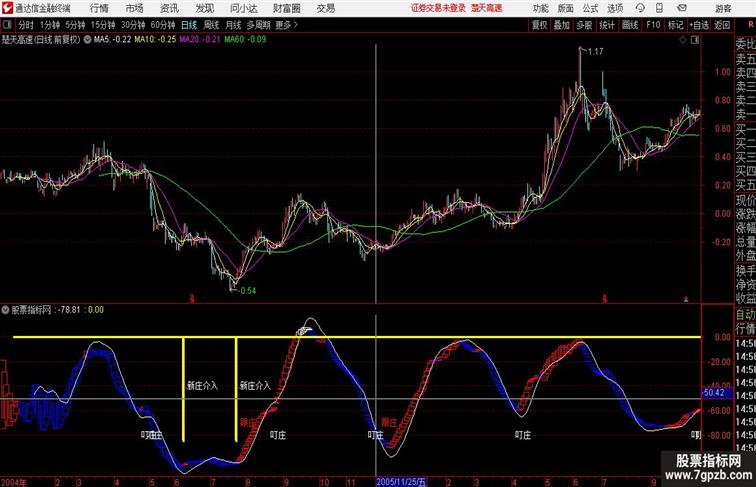756x487 pixels.
Task: Switch to the 分时 period tab
Action: [x=26, y=25]
